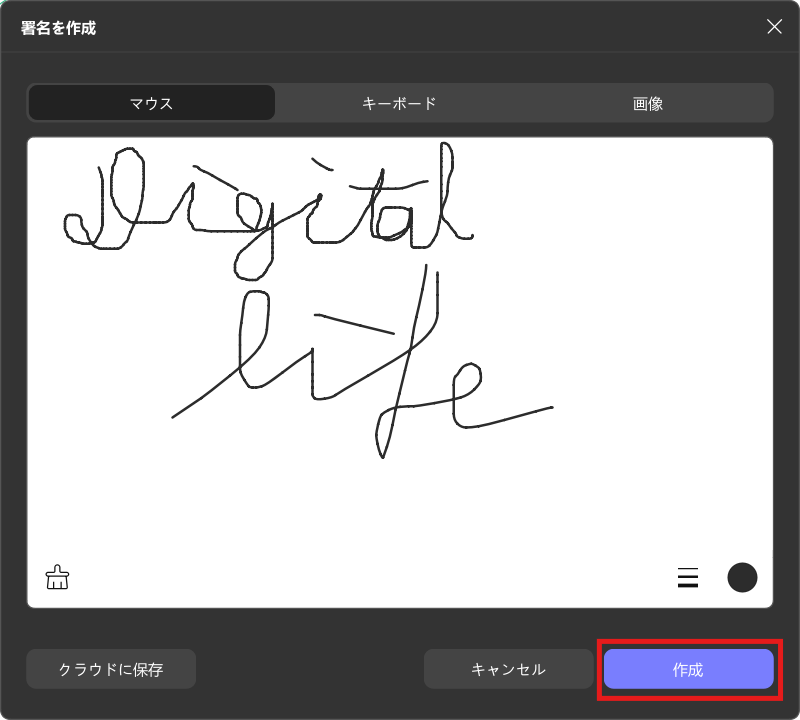The width and height of the screenshot is (800, 720).
Task: Click the 署名を作成 title text
Action: (59, 27)
